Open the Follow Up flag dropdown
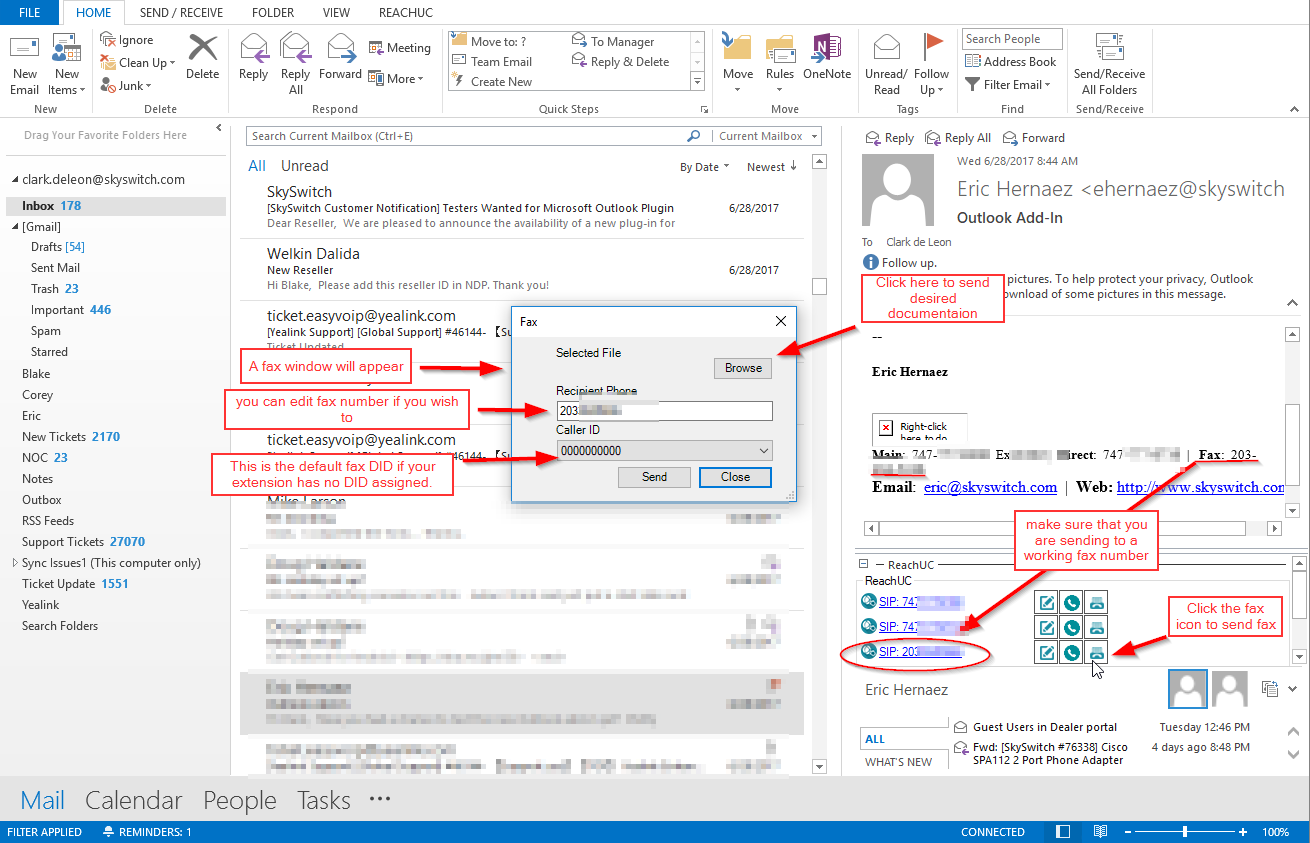Screen dimensions: 1310x843 click(931, 65)
